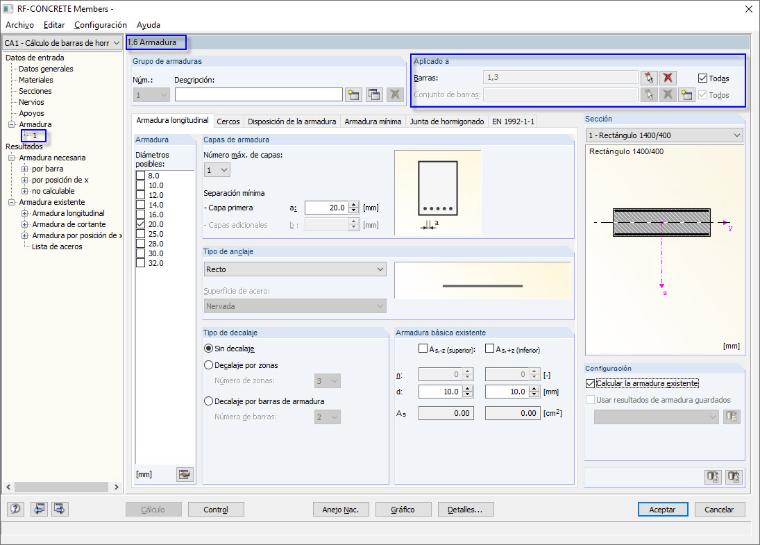
Task: Increase the superior diameter d stepper
Action: point(468,388)
